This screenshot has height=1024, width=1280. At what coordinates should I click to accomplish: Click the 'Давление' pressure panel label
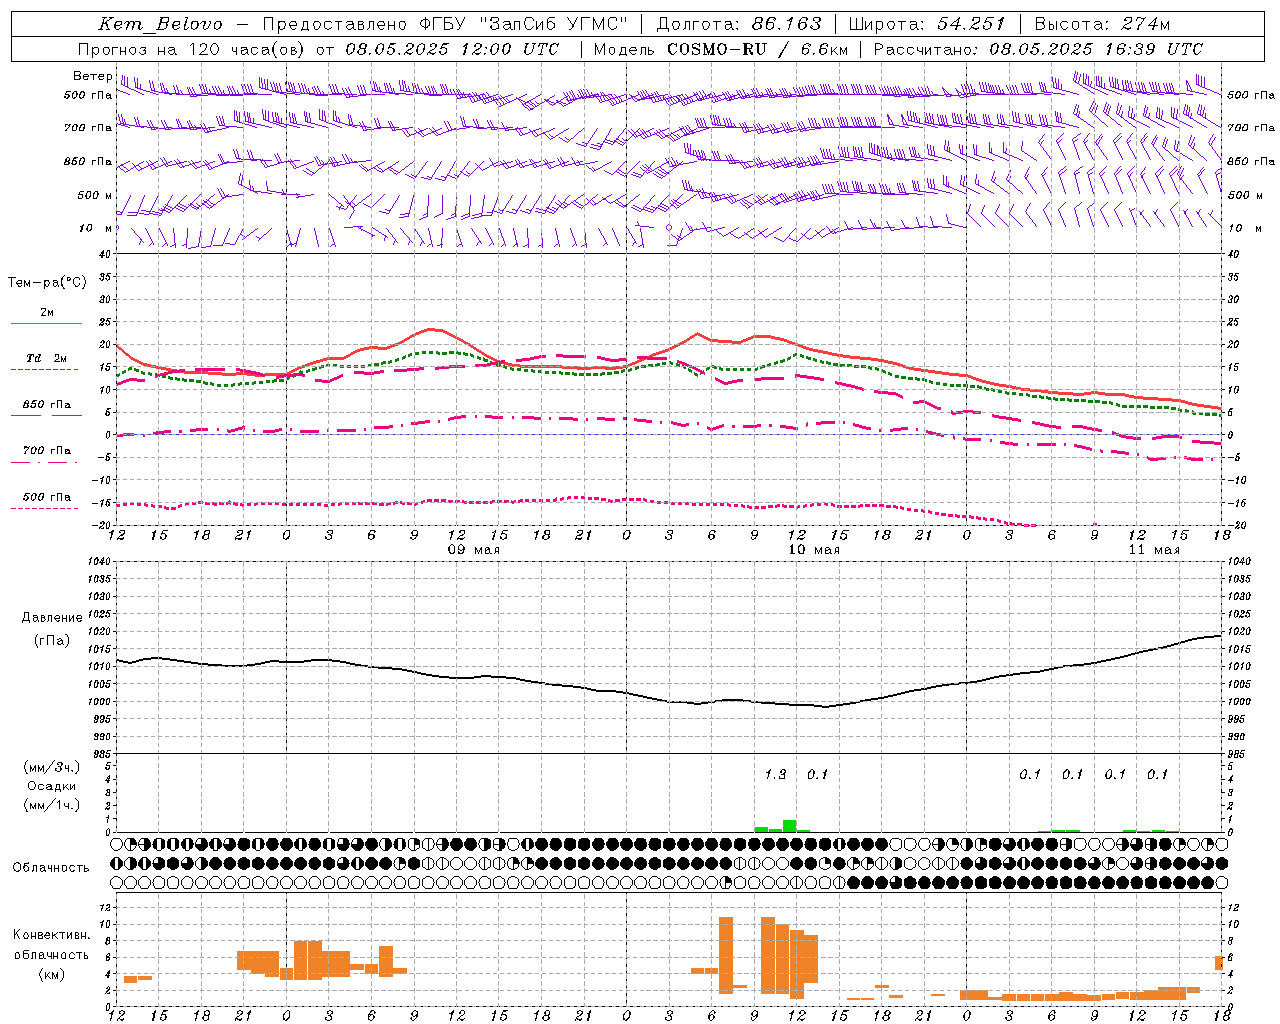pyautogui.click(x=52, y=618)
